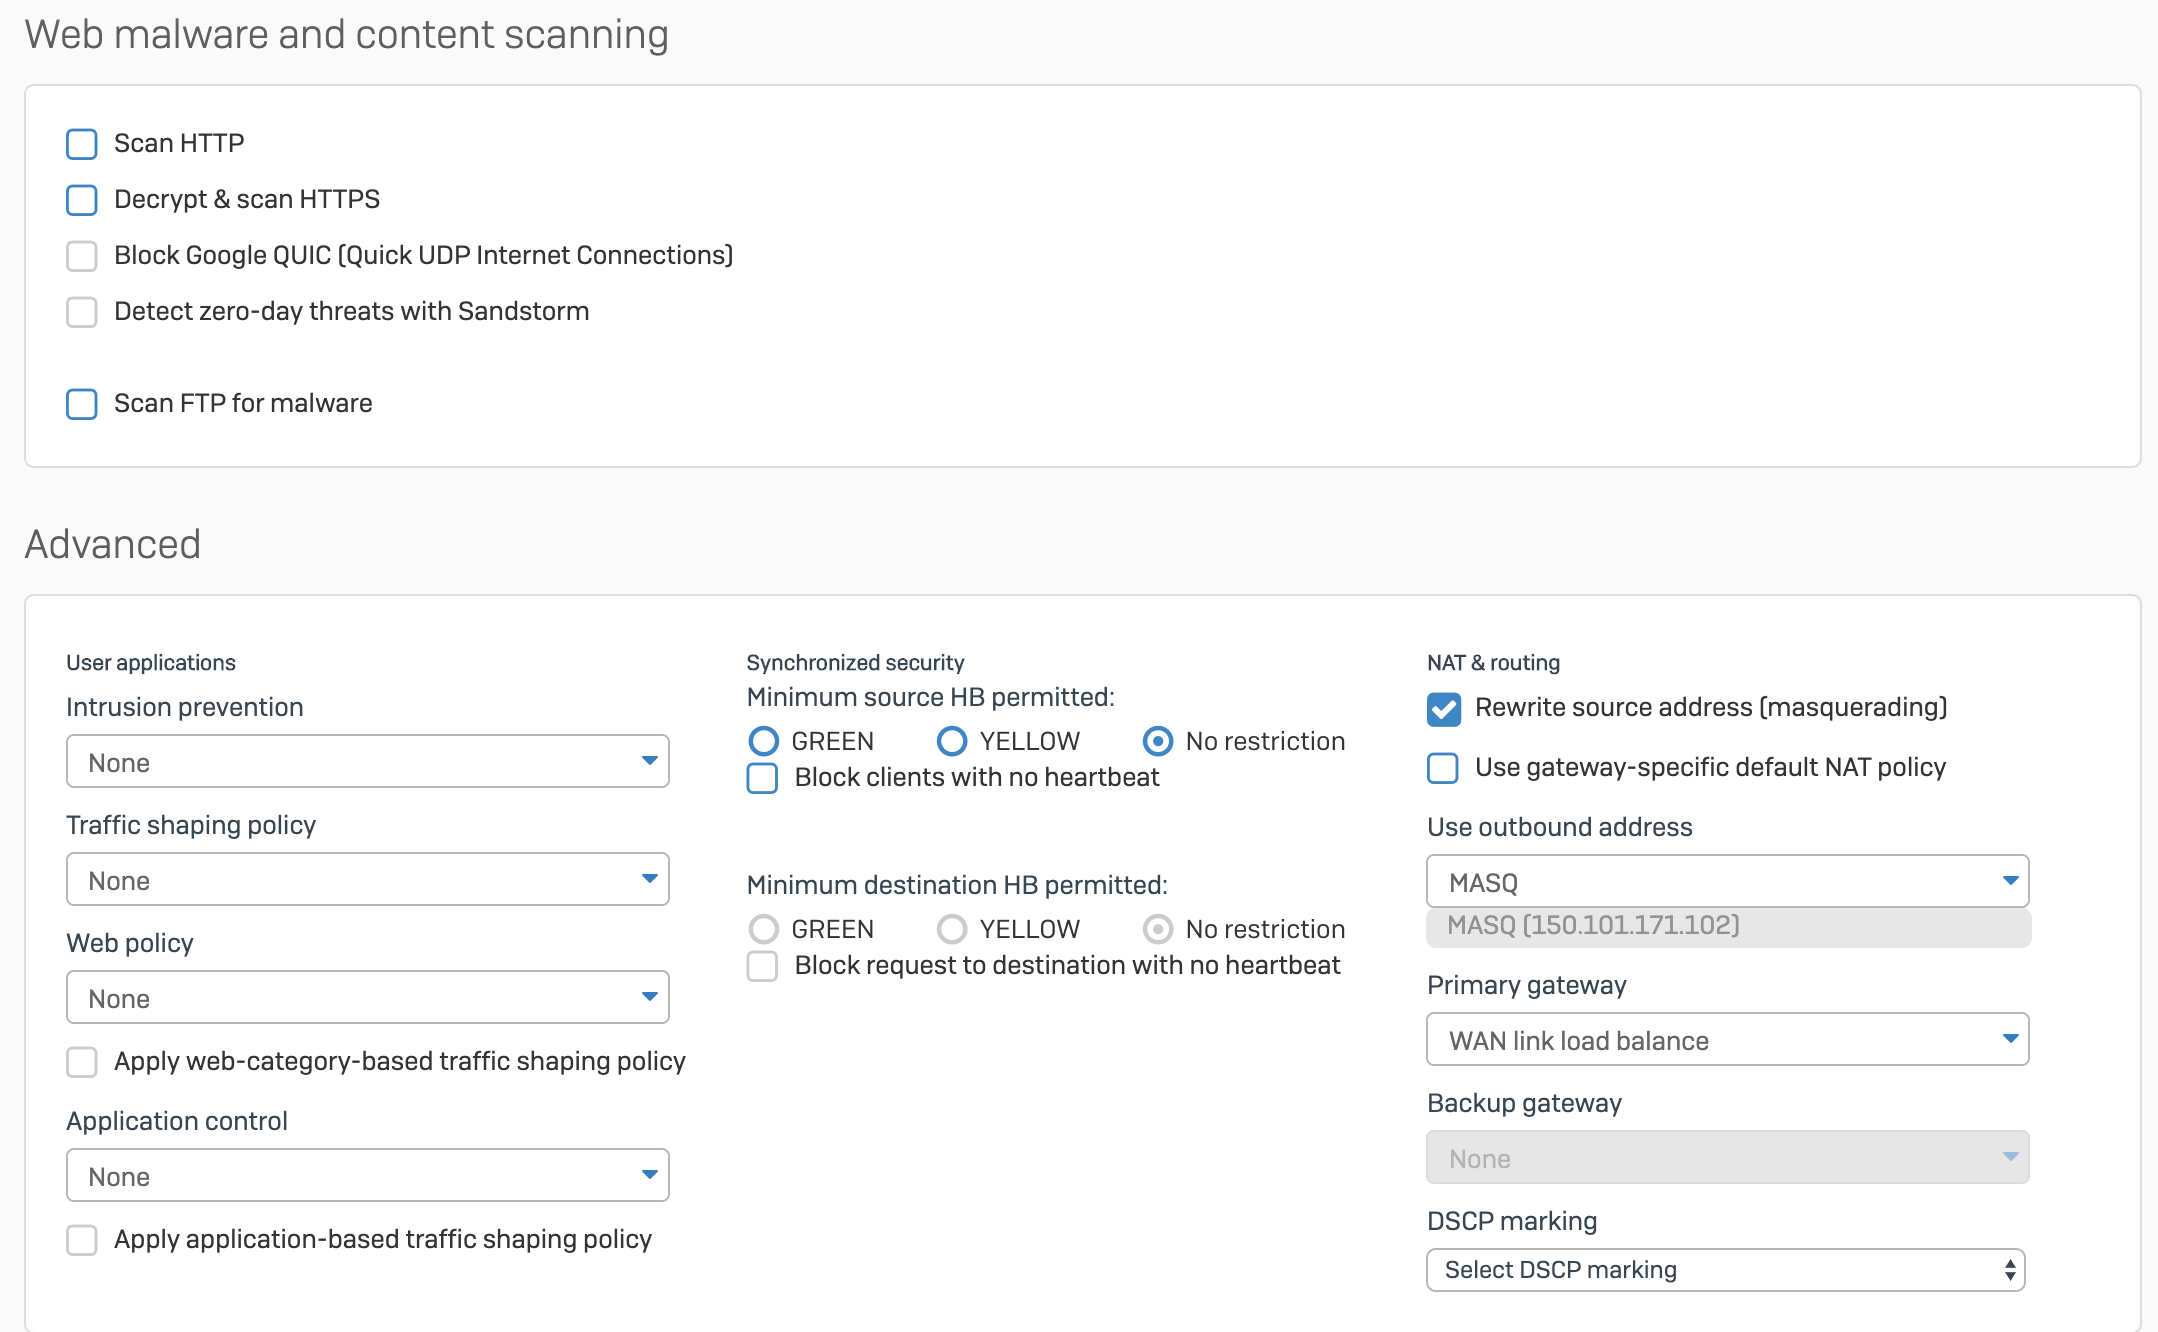Tick Detect zero-day threats with Sandstorm
Screen dimensions: 2158x1332
click(82, 312)
